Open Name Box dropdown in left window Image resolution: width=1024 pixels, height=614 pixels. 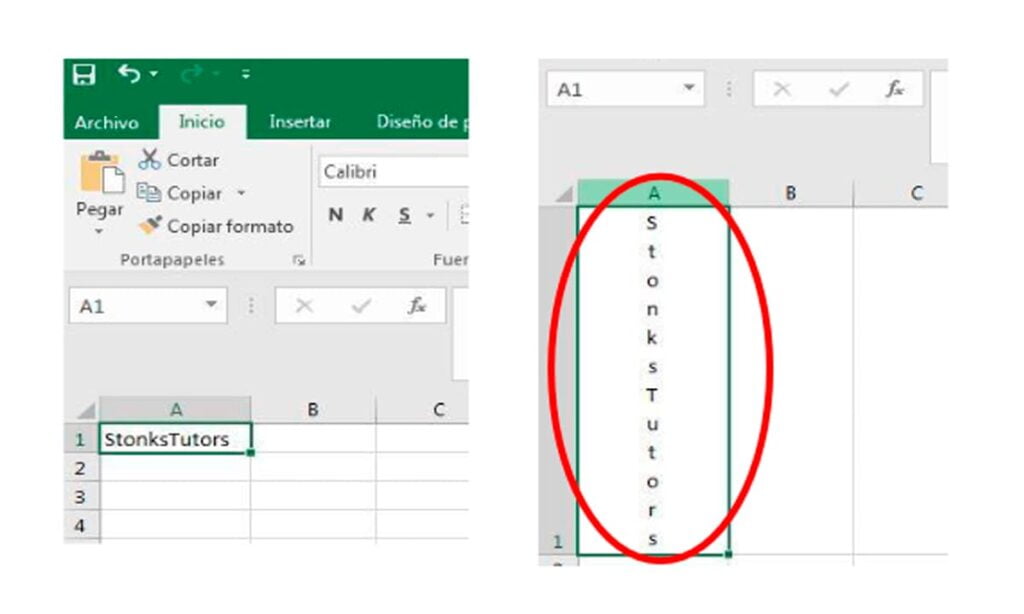click(212, 304)
